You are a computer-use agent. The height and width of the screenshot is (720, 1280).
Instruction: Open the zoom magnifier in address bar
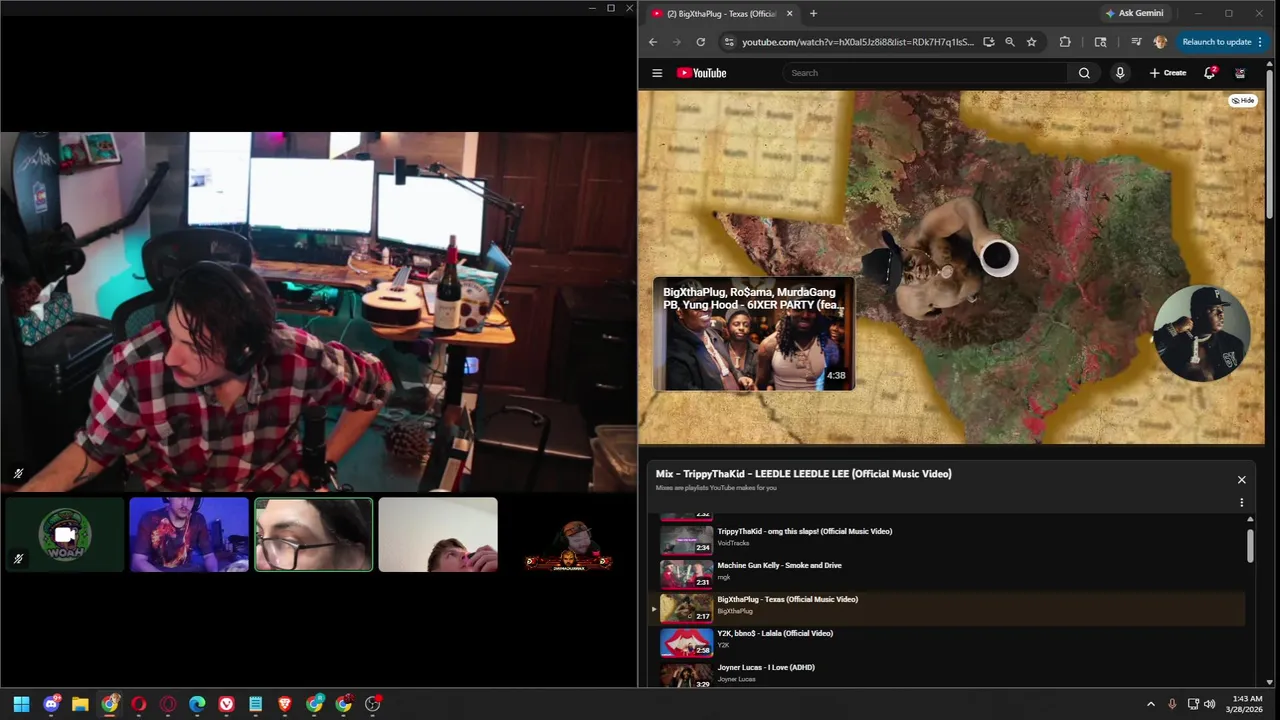click(1010, 42)
